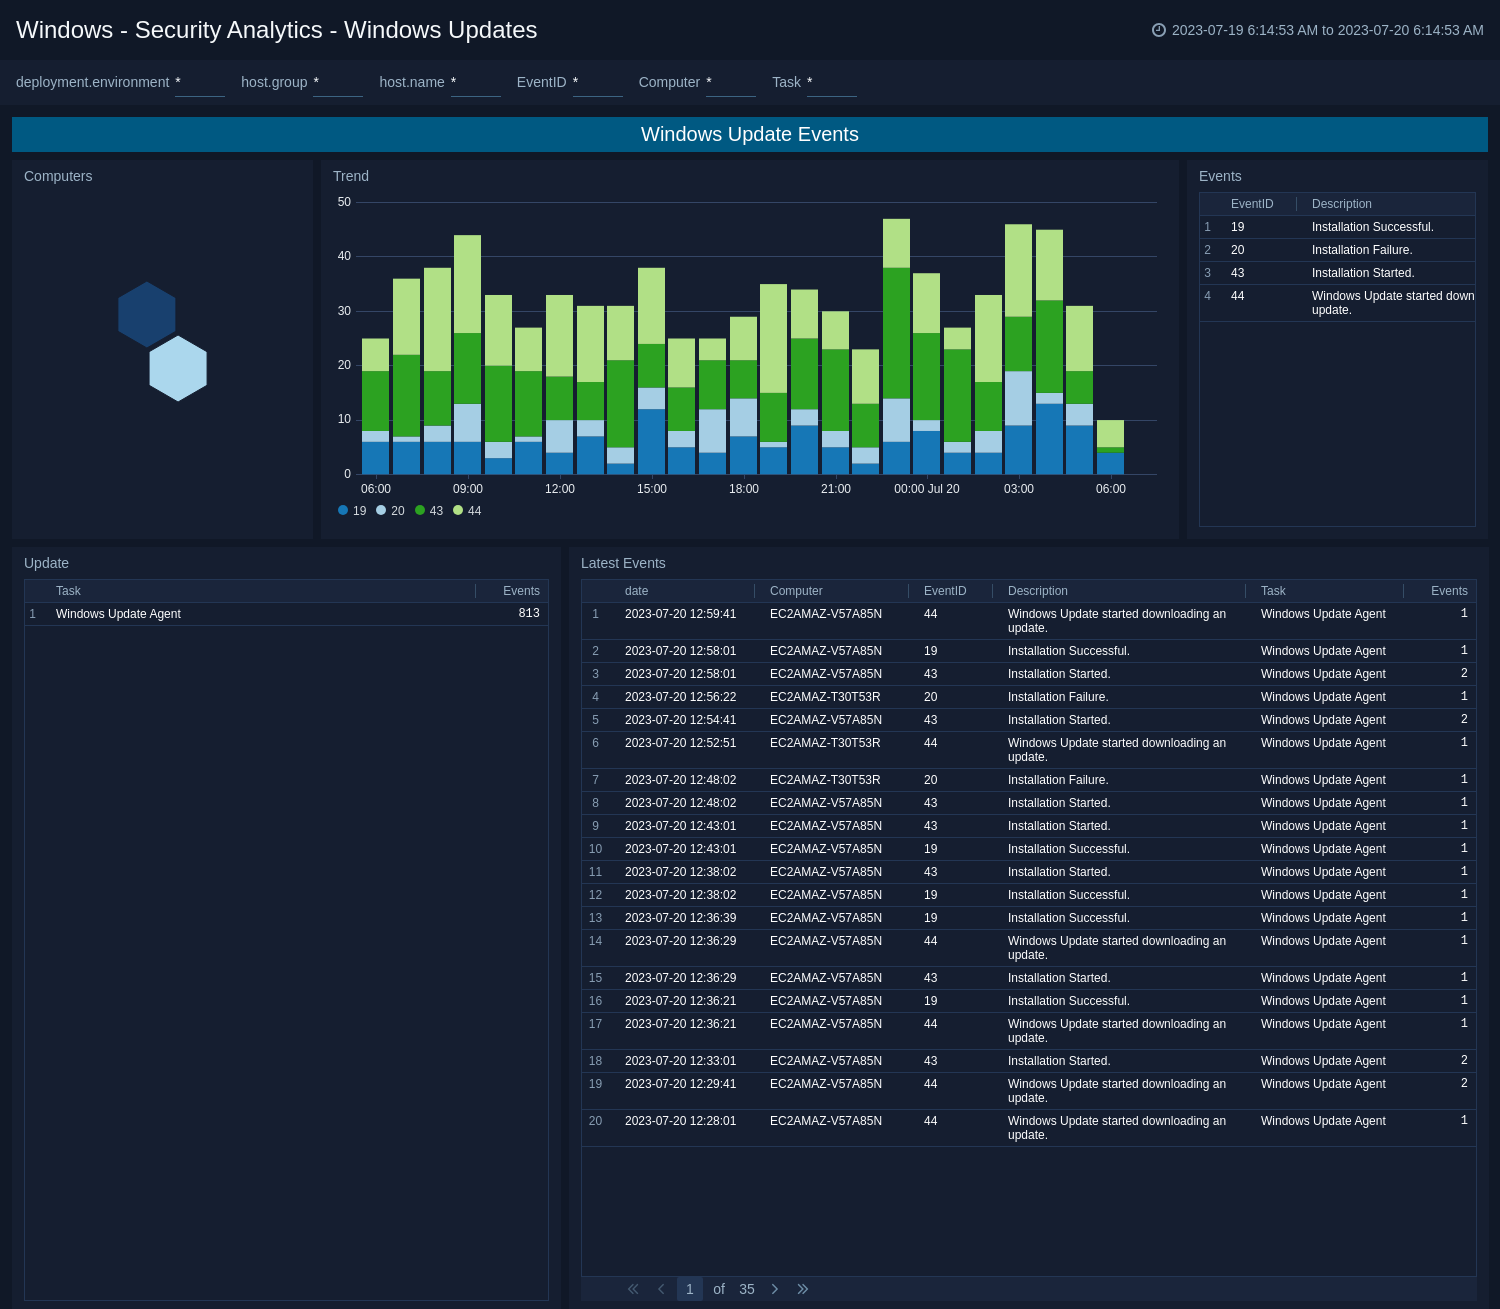Click the page number 1 box
The image size is (1500, 1309).
690,1289
